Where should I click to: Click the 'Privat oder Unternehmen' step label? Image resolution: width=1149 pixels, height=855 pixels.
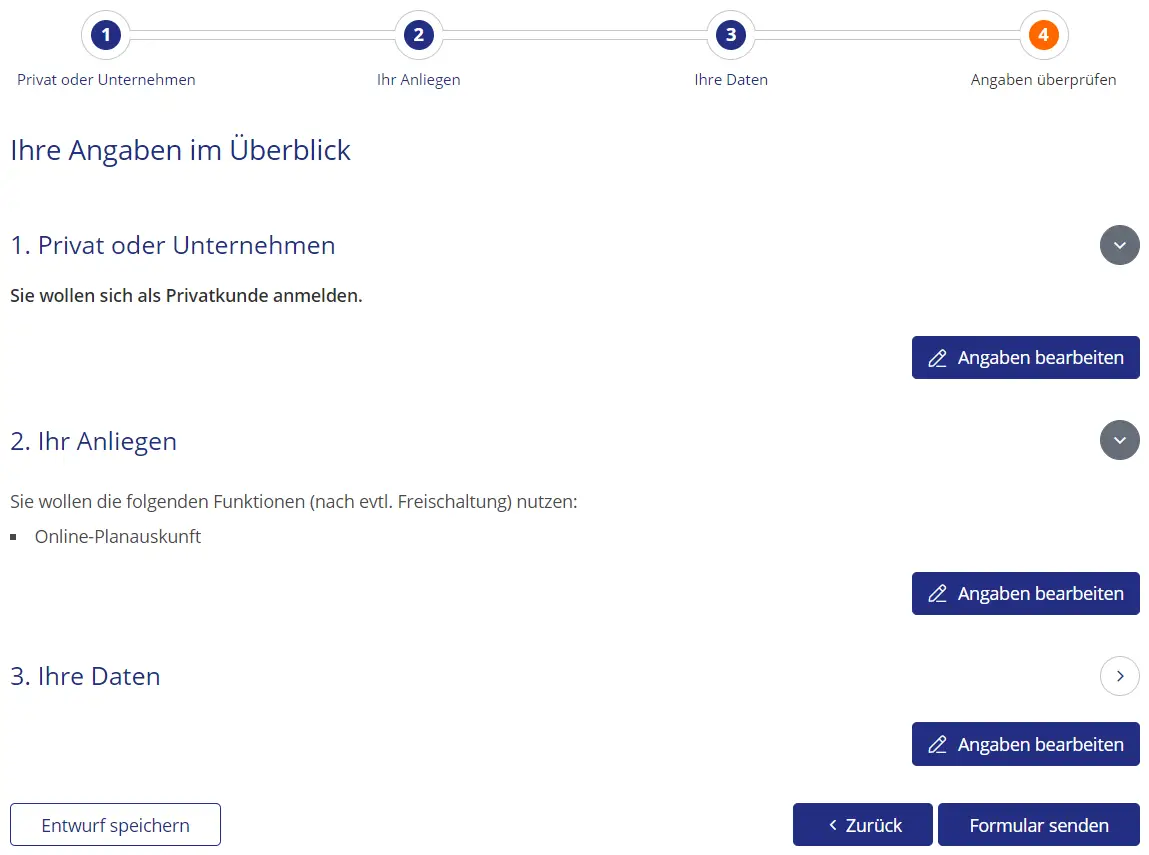click(106, 80)
